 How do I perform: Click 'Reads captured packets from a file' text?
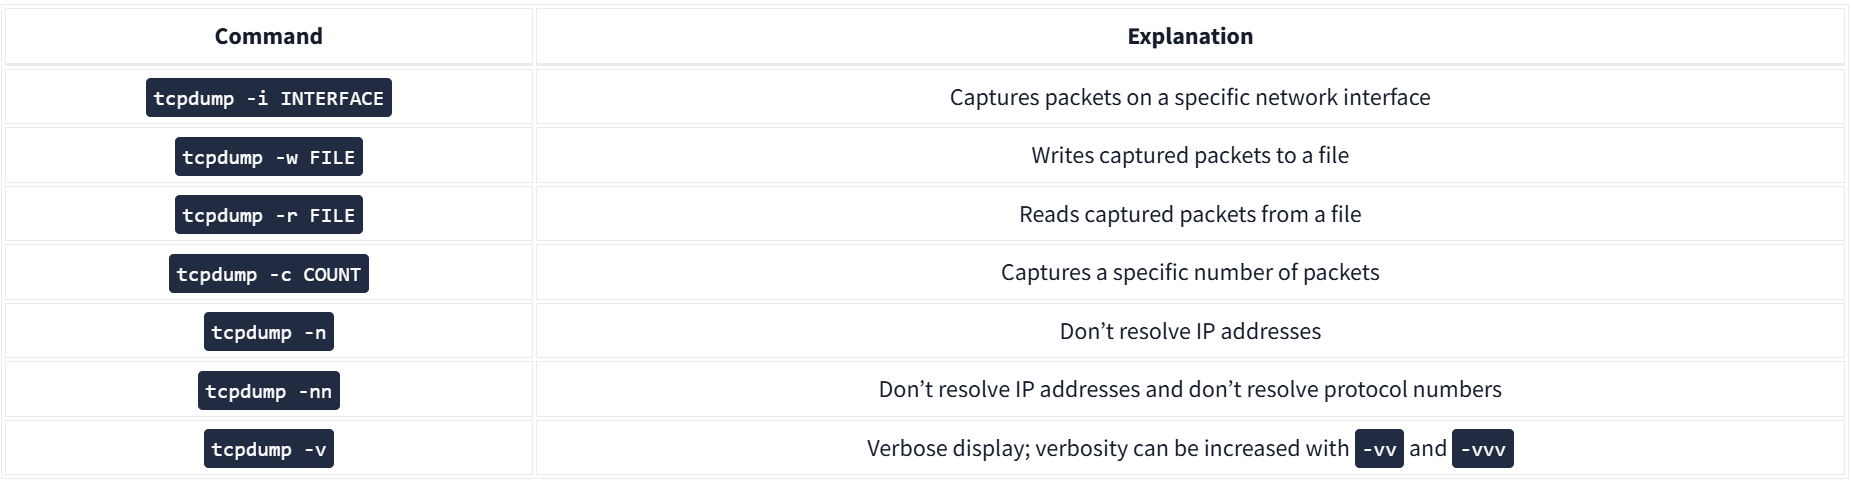click(1189, 214)
